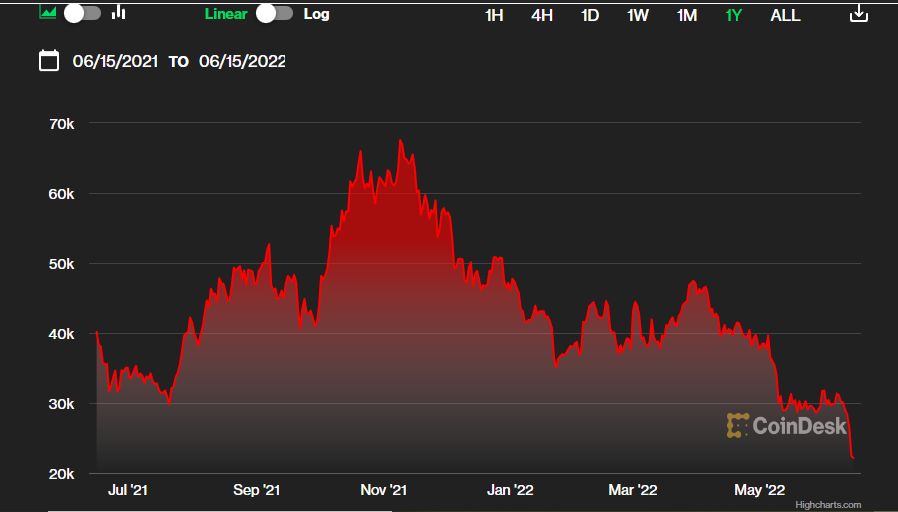This screenshot has height=512, width=898.
Task: Click the green area chart icon
Action: pyautogui.click(x=48, y=13)
